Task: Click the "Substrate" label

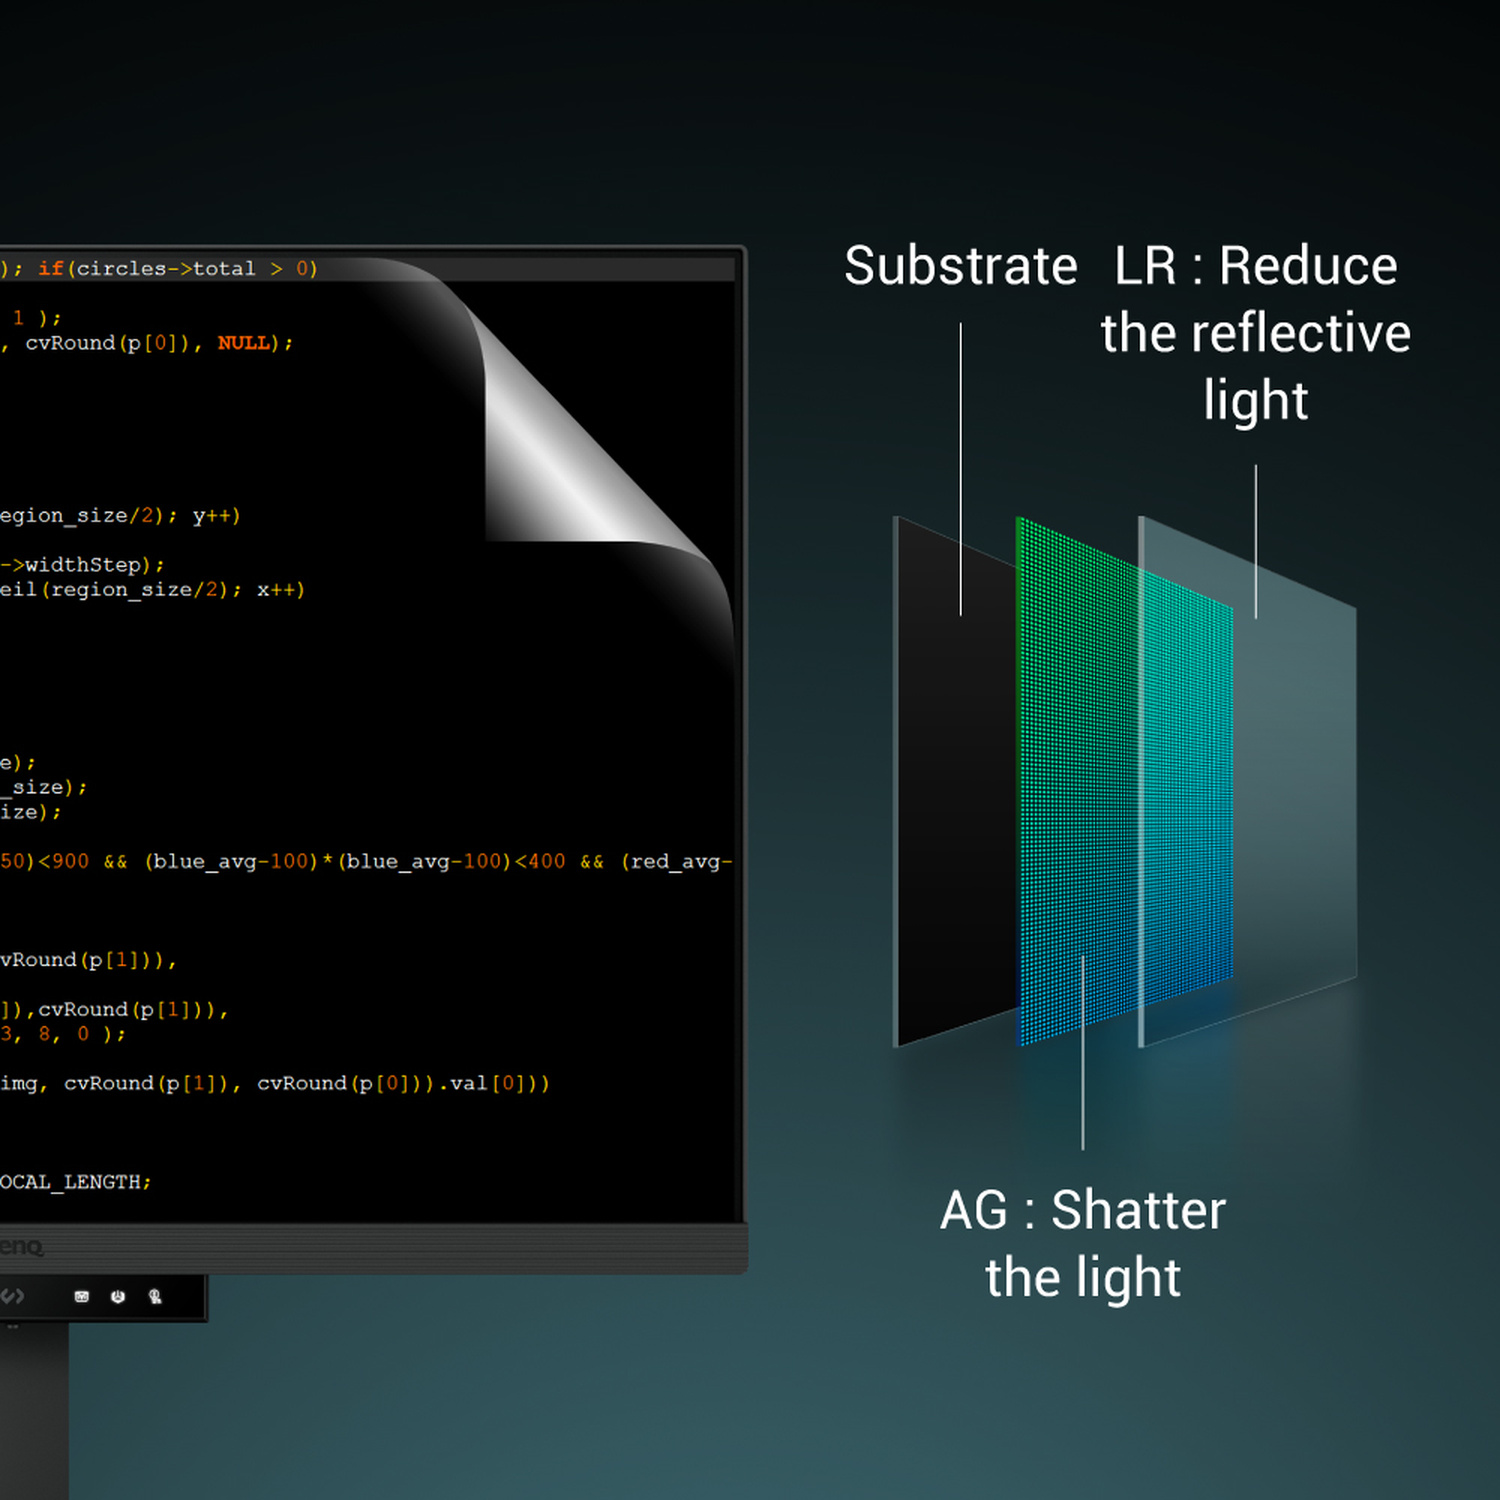Action: coord(961,267)
